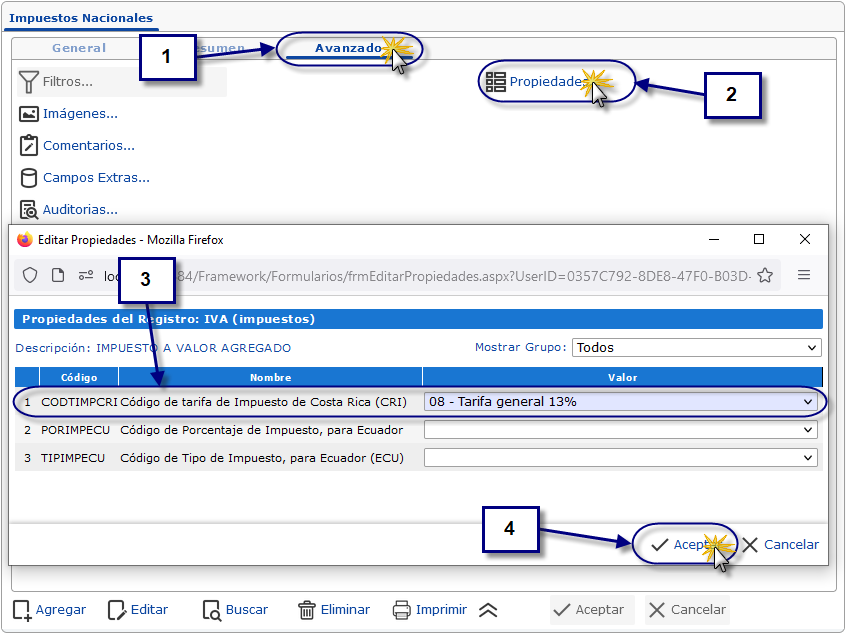846x634 pixels.
Task: Select the Impuestos Nacionales tab header
Action: pyautogui.click(x=81, y=18)
